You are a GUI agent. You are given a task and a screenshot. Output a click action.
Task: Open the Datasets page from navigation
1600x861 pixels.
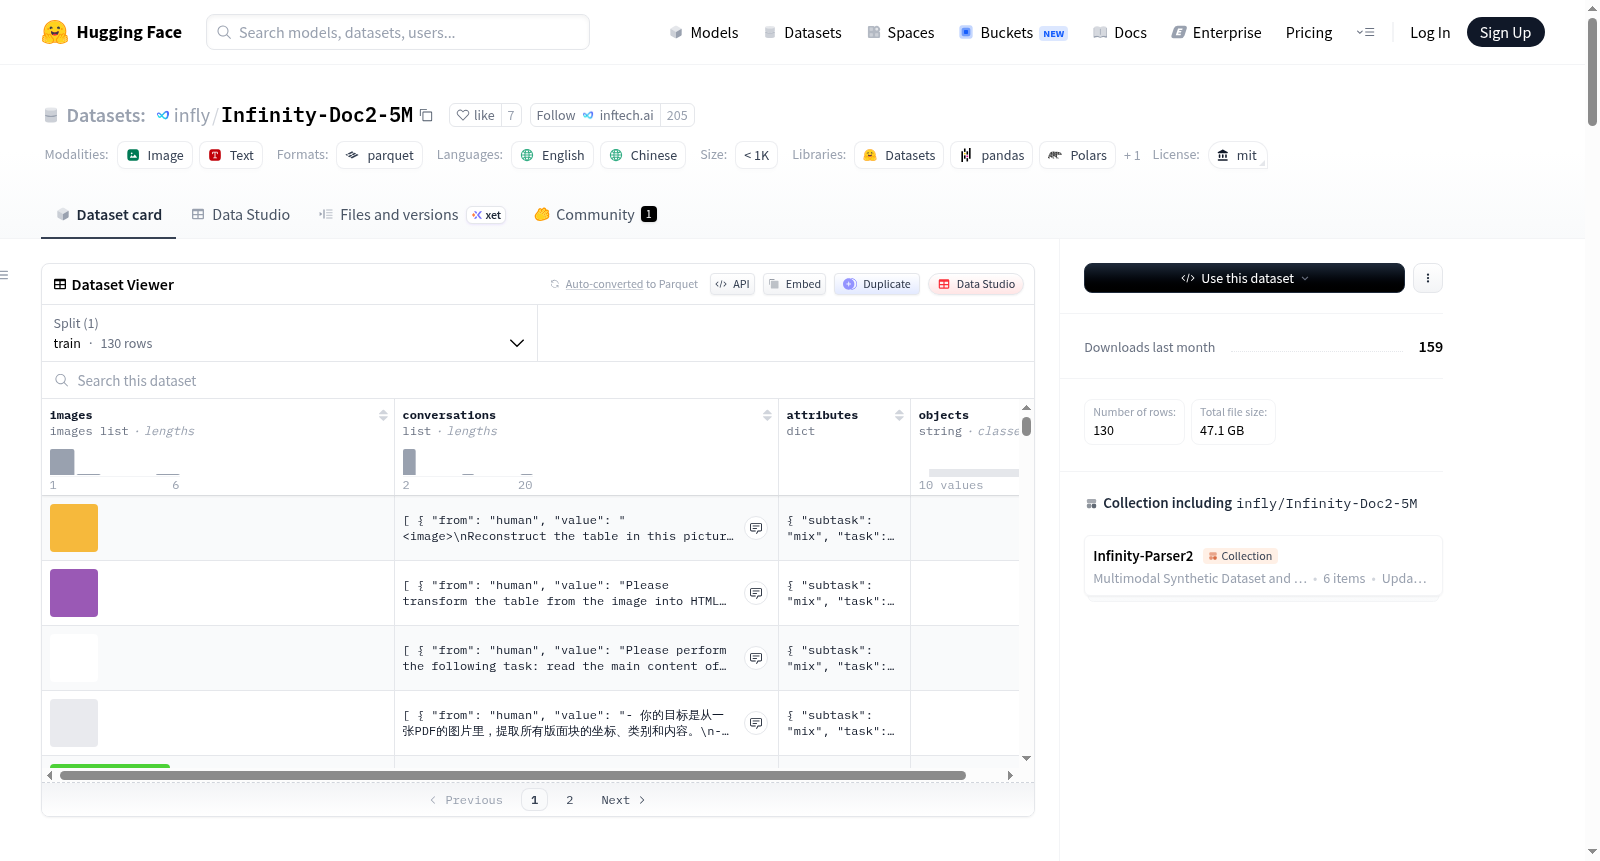803,32
